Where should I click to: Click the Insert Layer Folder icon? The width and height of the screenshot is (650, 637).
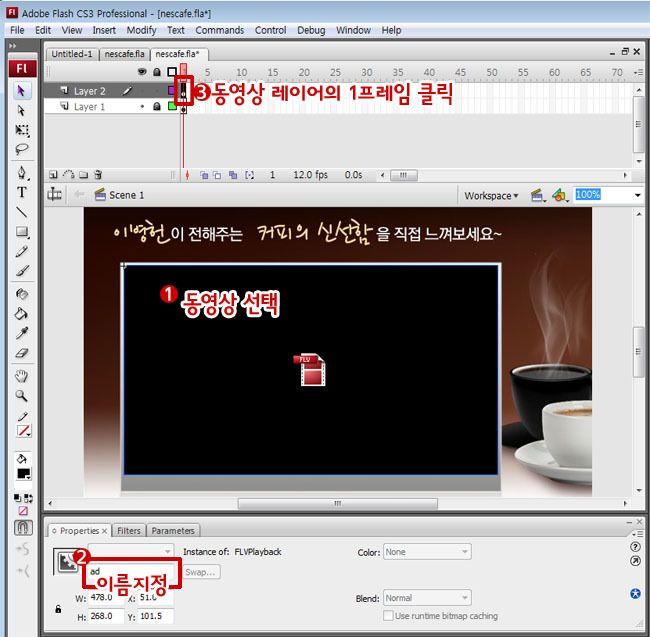pos(83,175)
